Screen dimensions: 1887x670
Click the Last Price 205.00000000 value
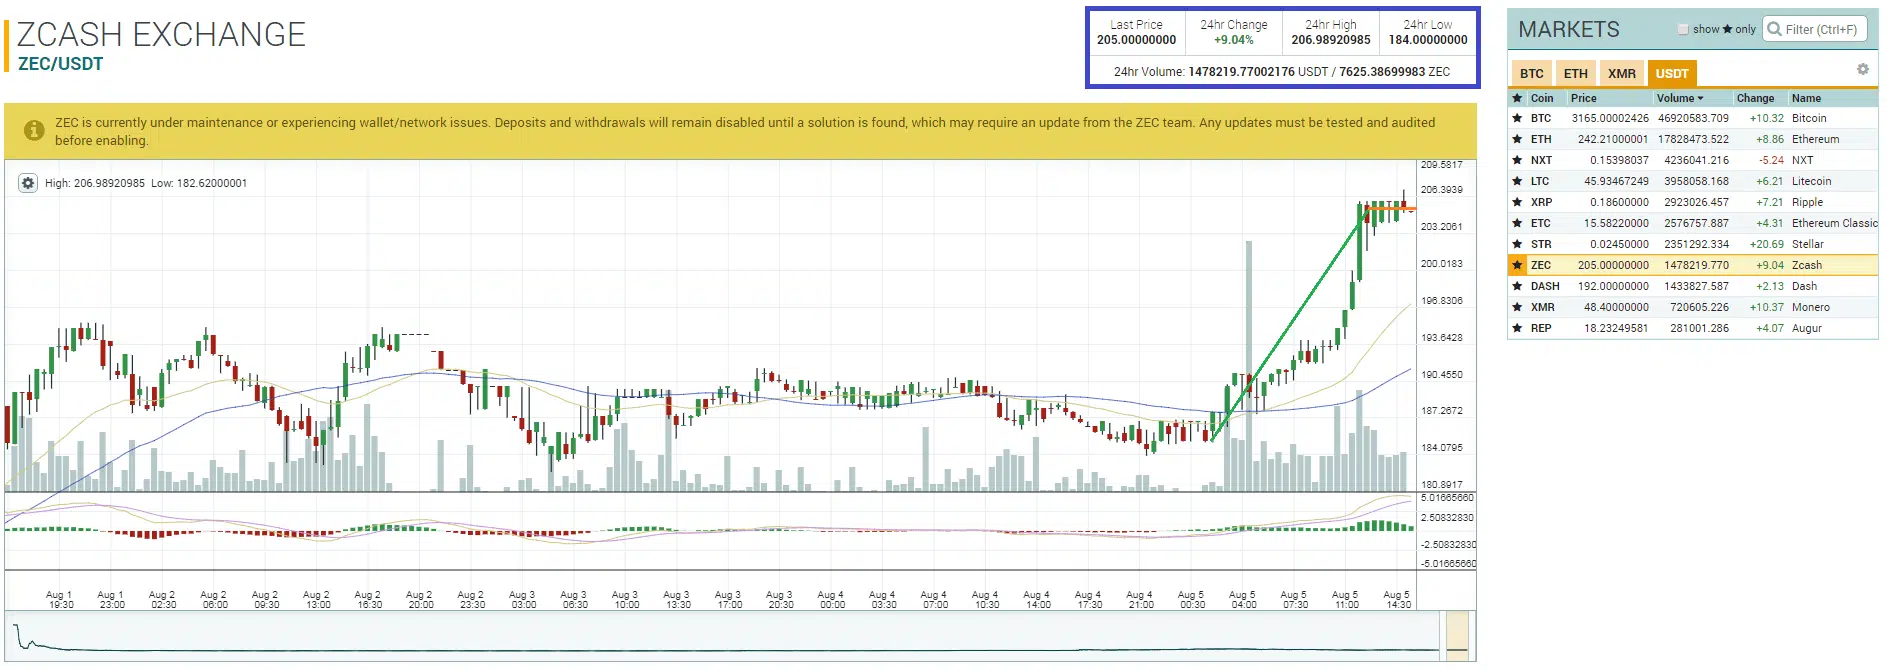point(1136,40)
